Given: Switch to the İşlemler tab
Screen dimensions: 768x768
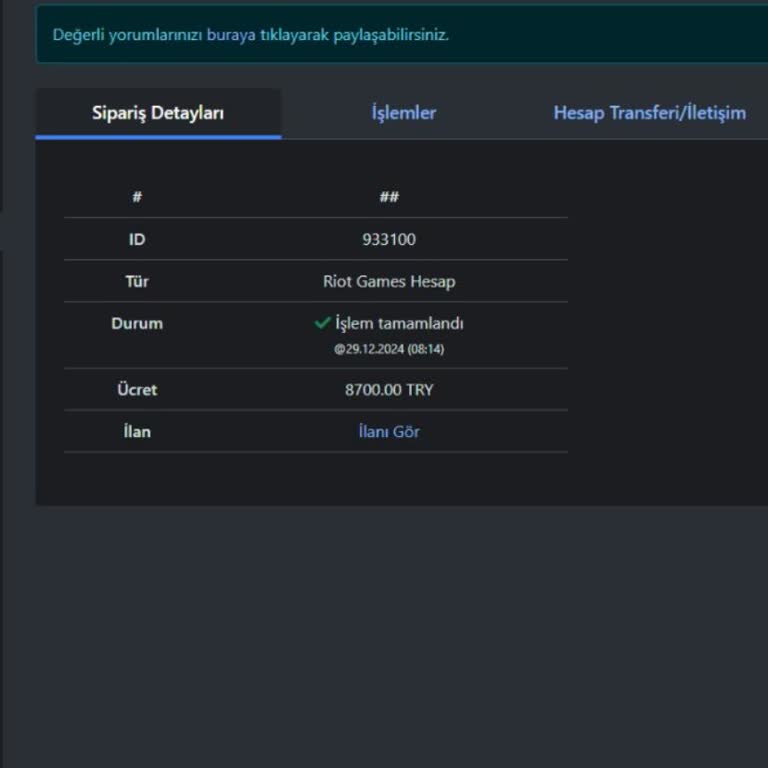Looking at the screenshot, I should [404, 113].
